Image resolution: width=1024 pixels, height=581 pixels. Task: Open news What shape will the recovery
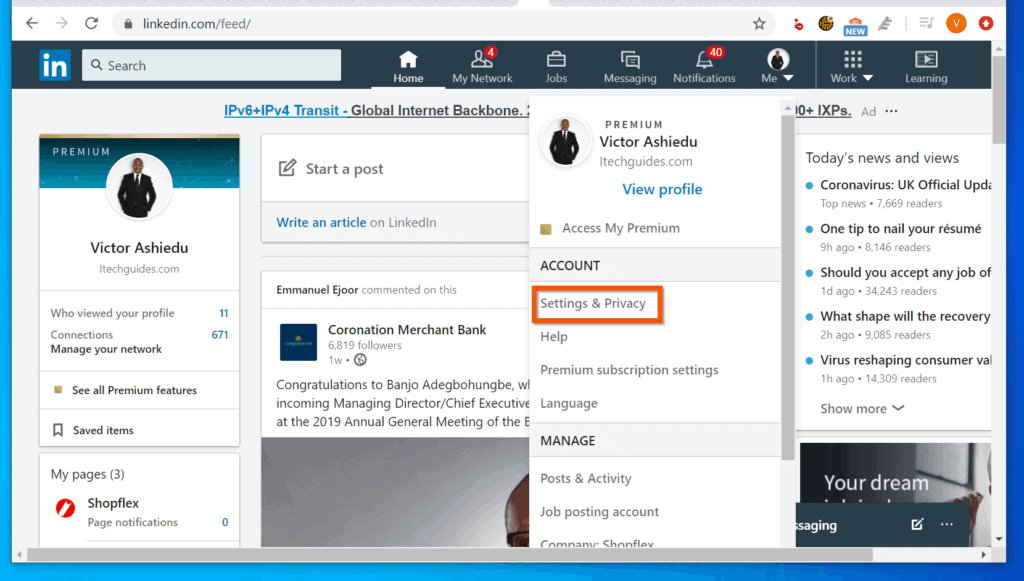906,316
